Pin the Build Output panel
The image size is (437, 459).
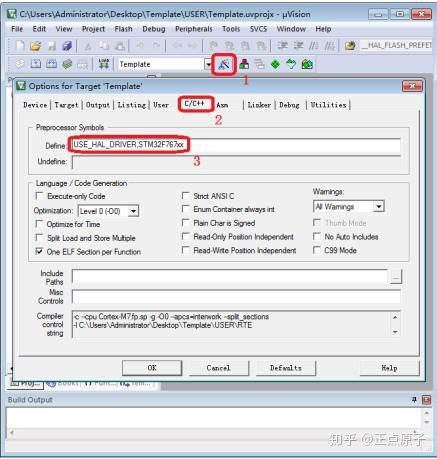tap(414, 399)
